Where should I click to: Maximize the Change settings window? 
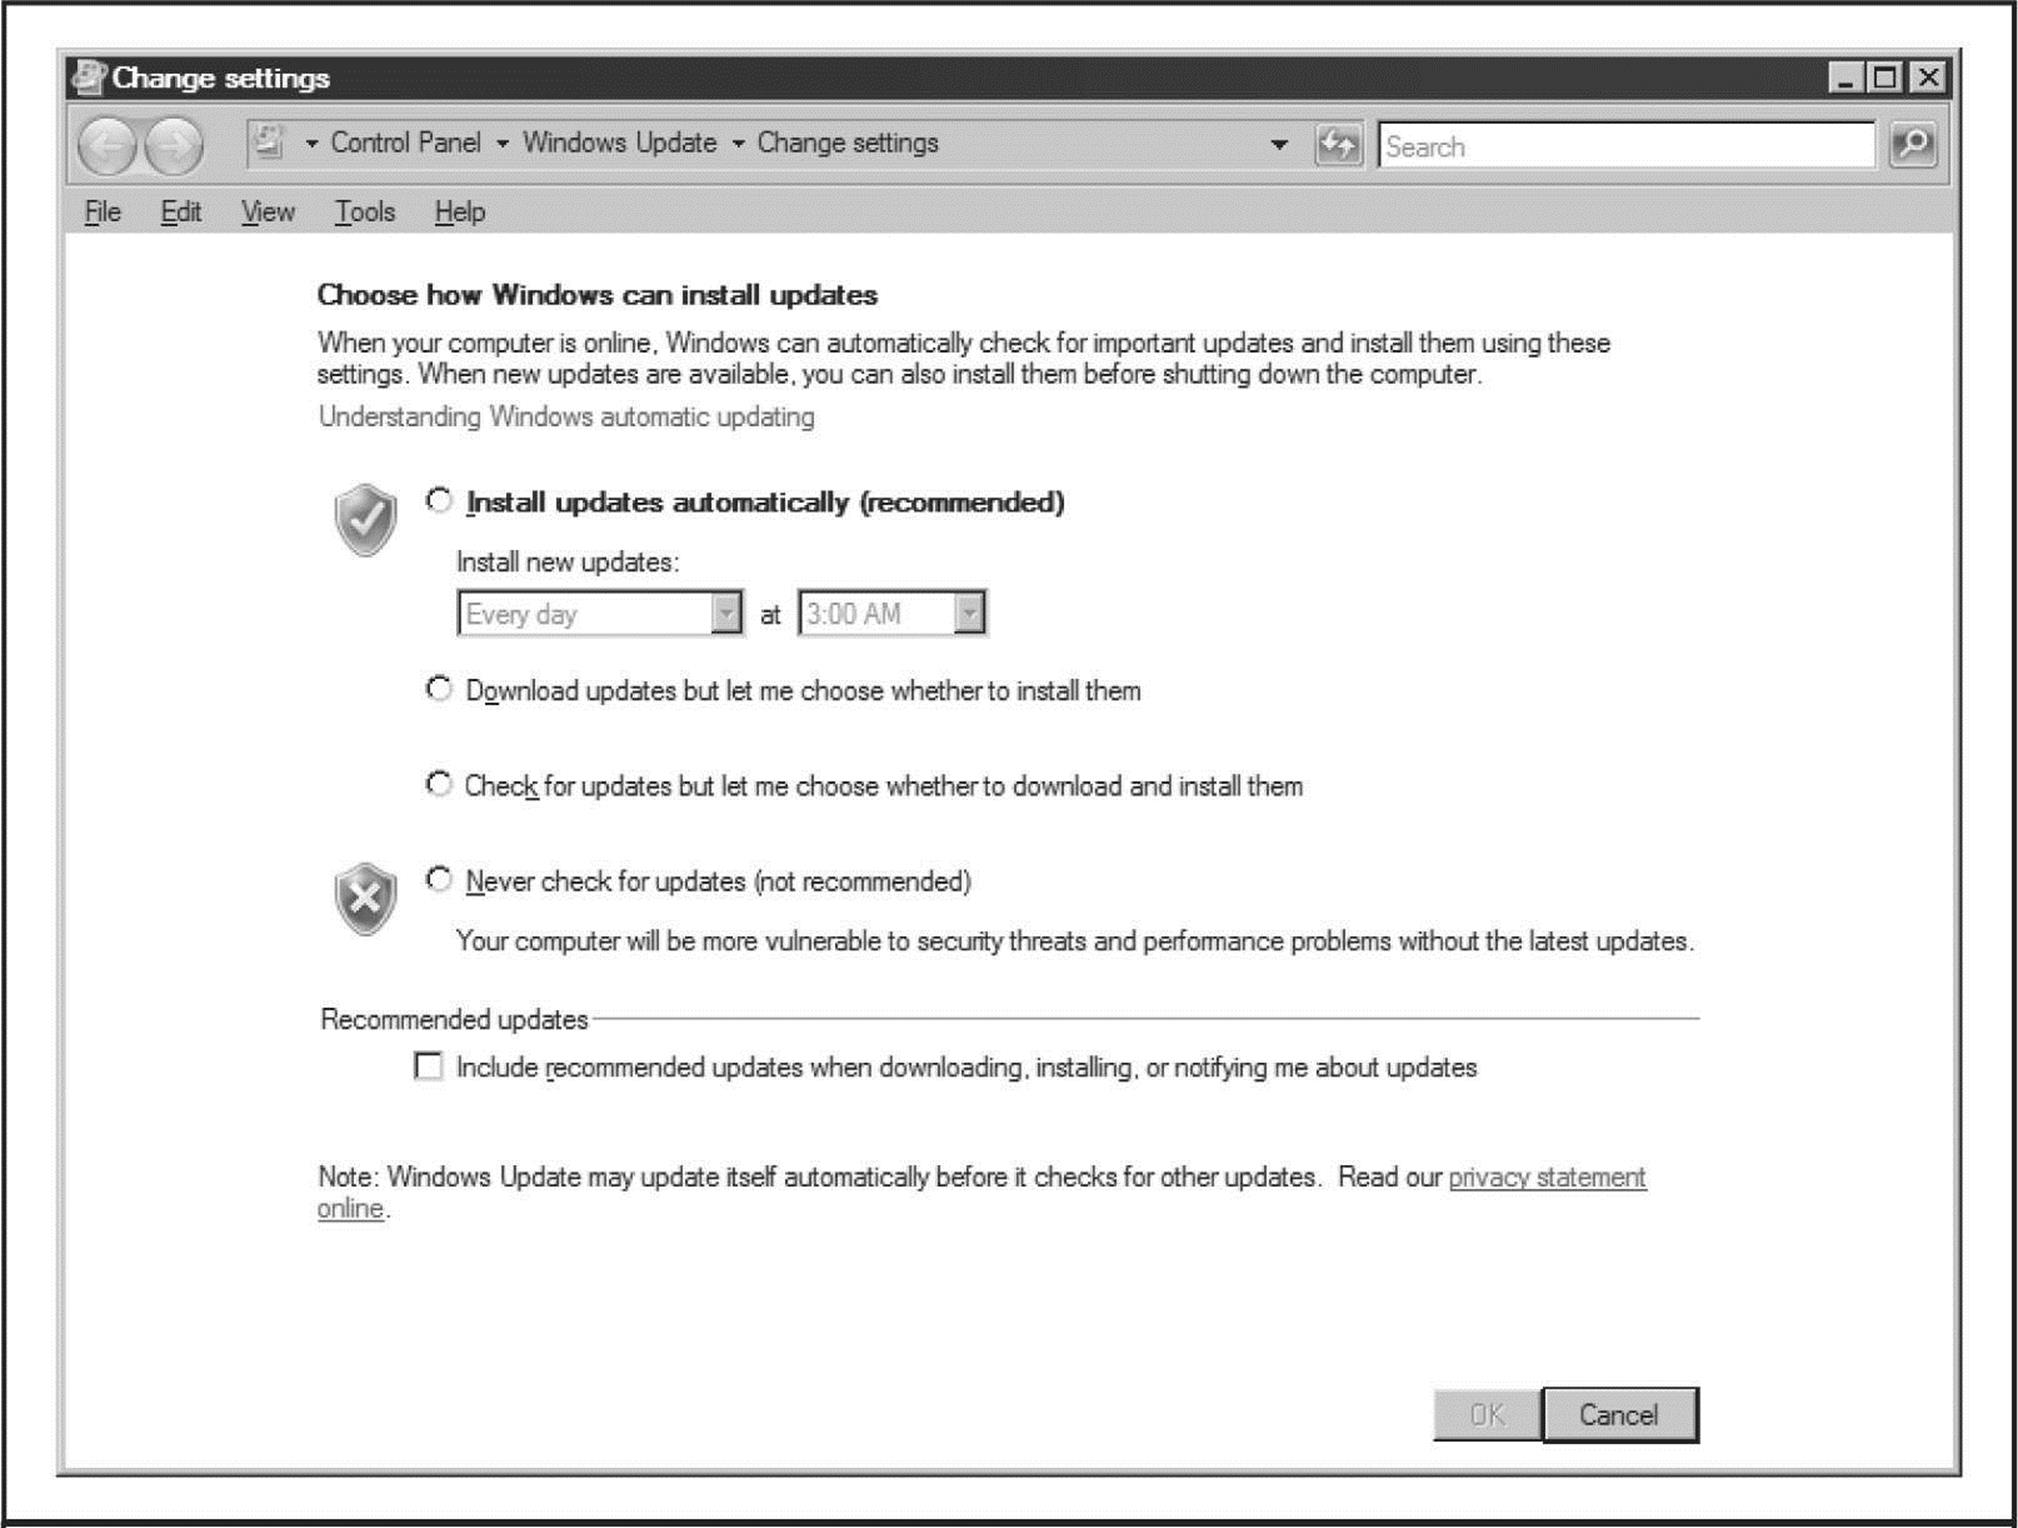tap(1885, 77)
